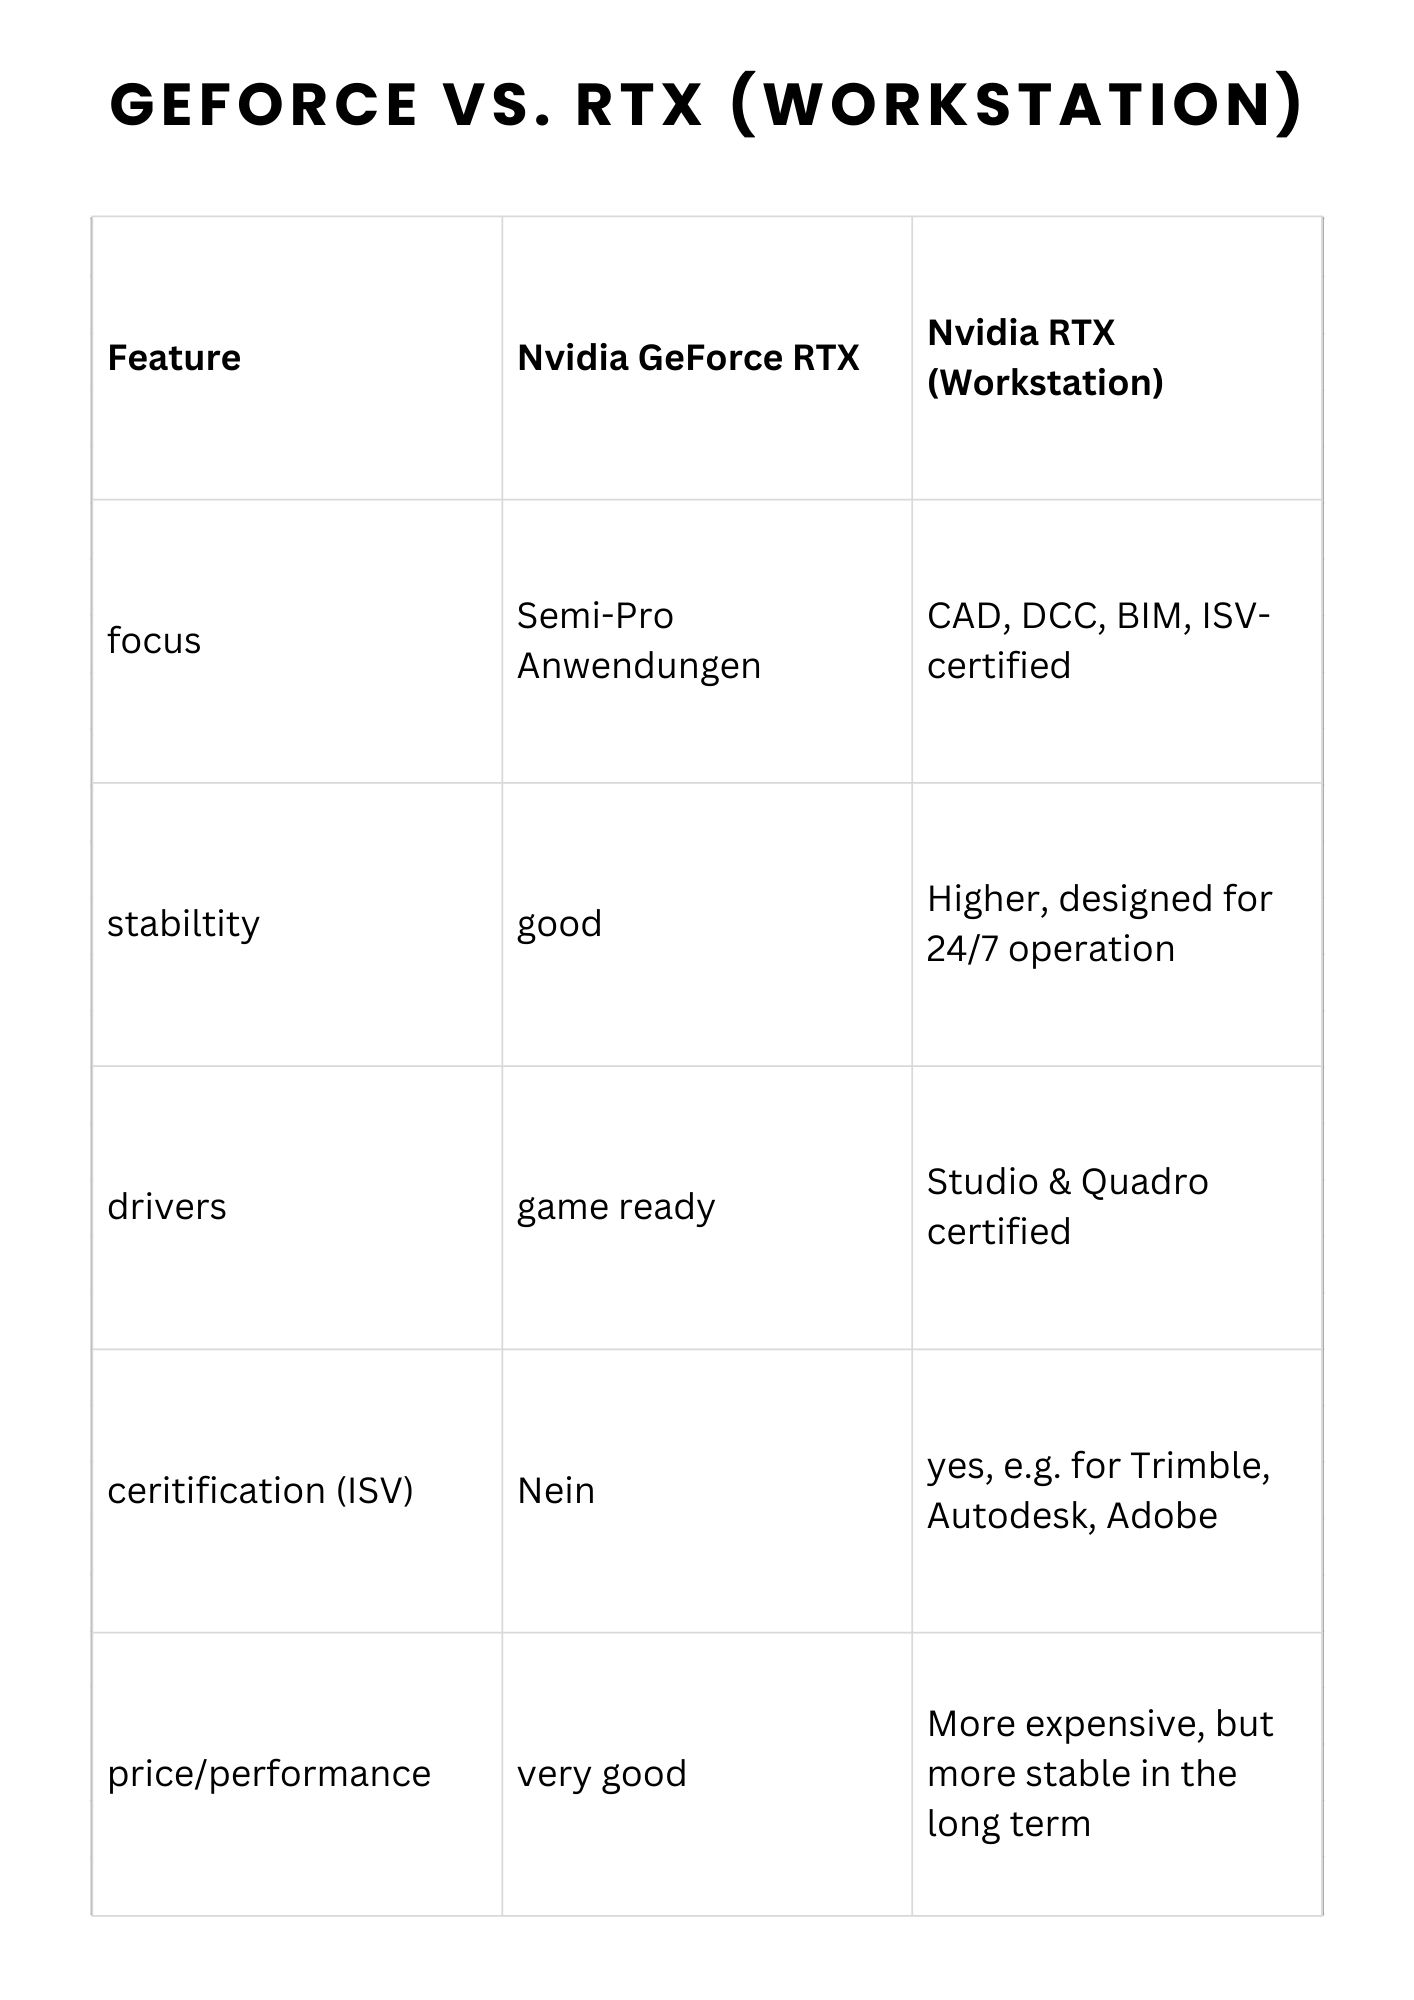Click the GEFORCE VS. RTX (WORKSTATION) title
This screenshot has width=1414, height=2000.
706,104
